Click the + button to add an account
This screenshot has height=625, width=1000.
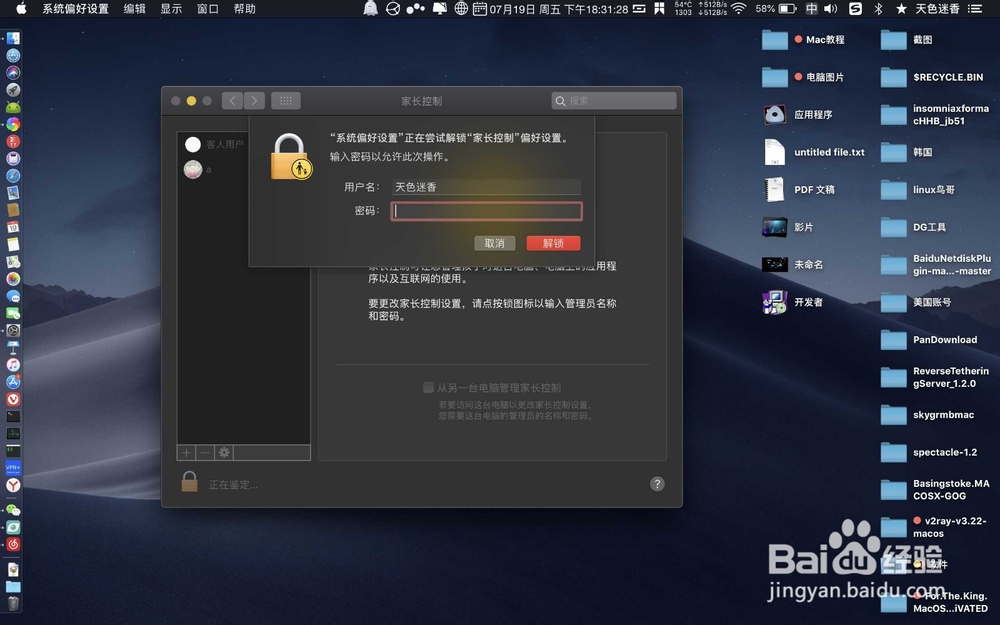click(186, 452)
